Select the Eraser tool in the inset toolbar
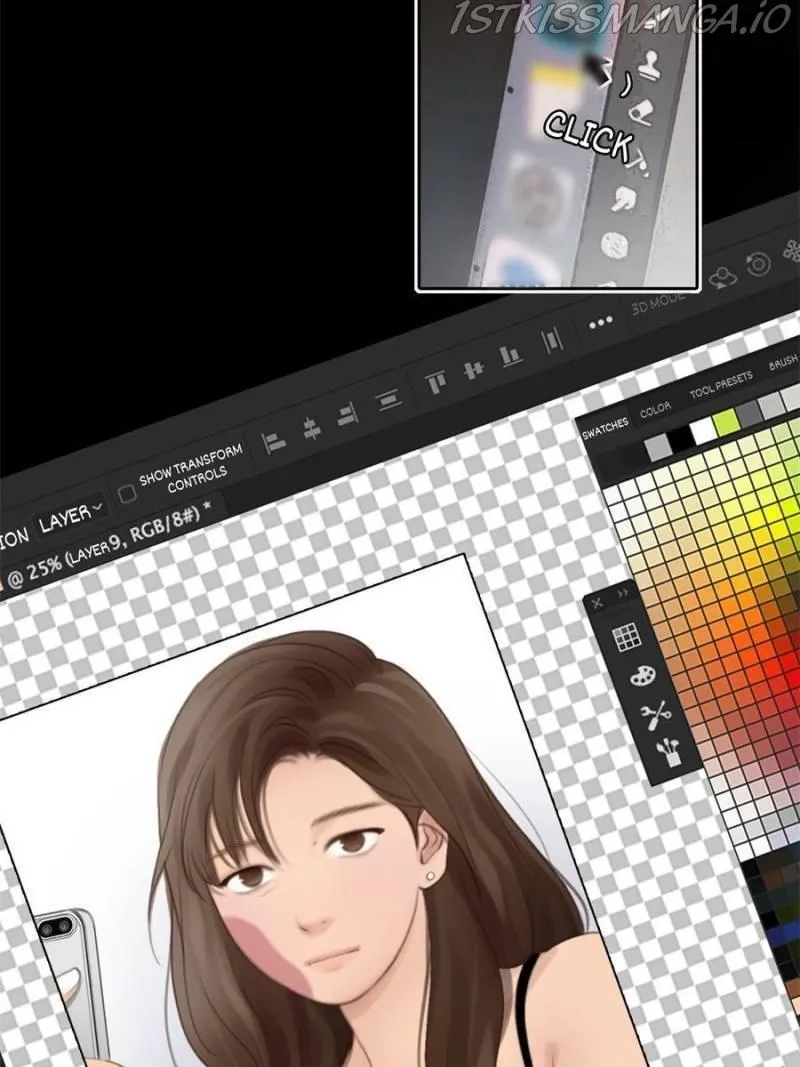Image resolution: width=800 pixels, height=1067 pixels. coord(640,112)
